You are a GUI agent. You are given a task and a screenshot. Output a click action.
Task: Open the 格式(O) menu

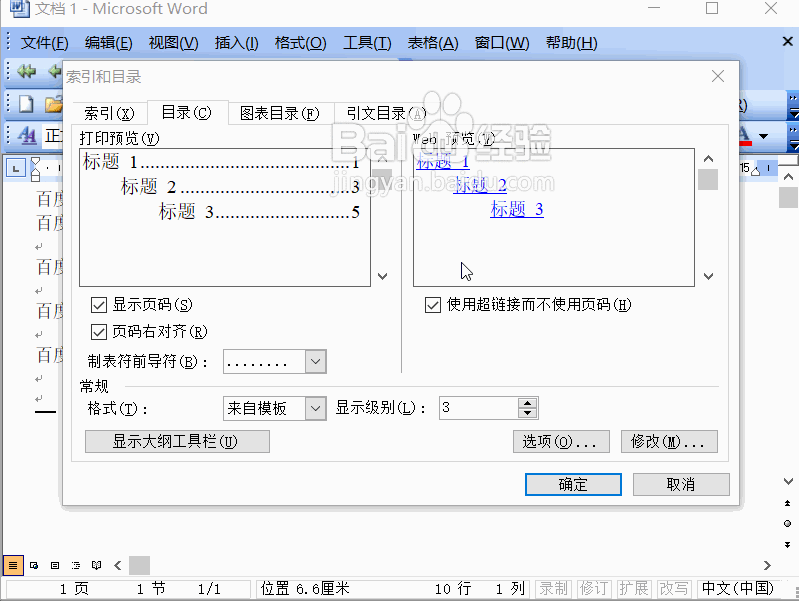pos(300,42)
